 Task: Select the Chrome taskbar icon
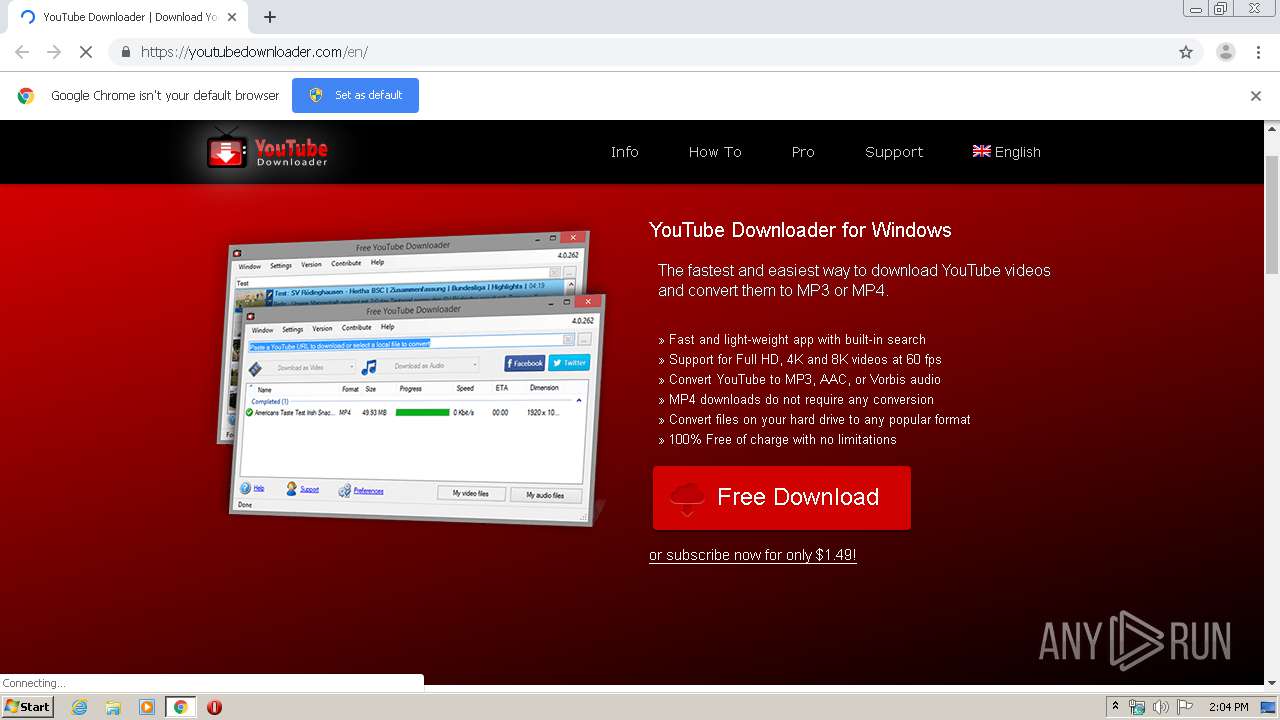pyautogui.click(x=180, y=707)
